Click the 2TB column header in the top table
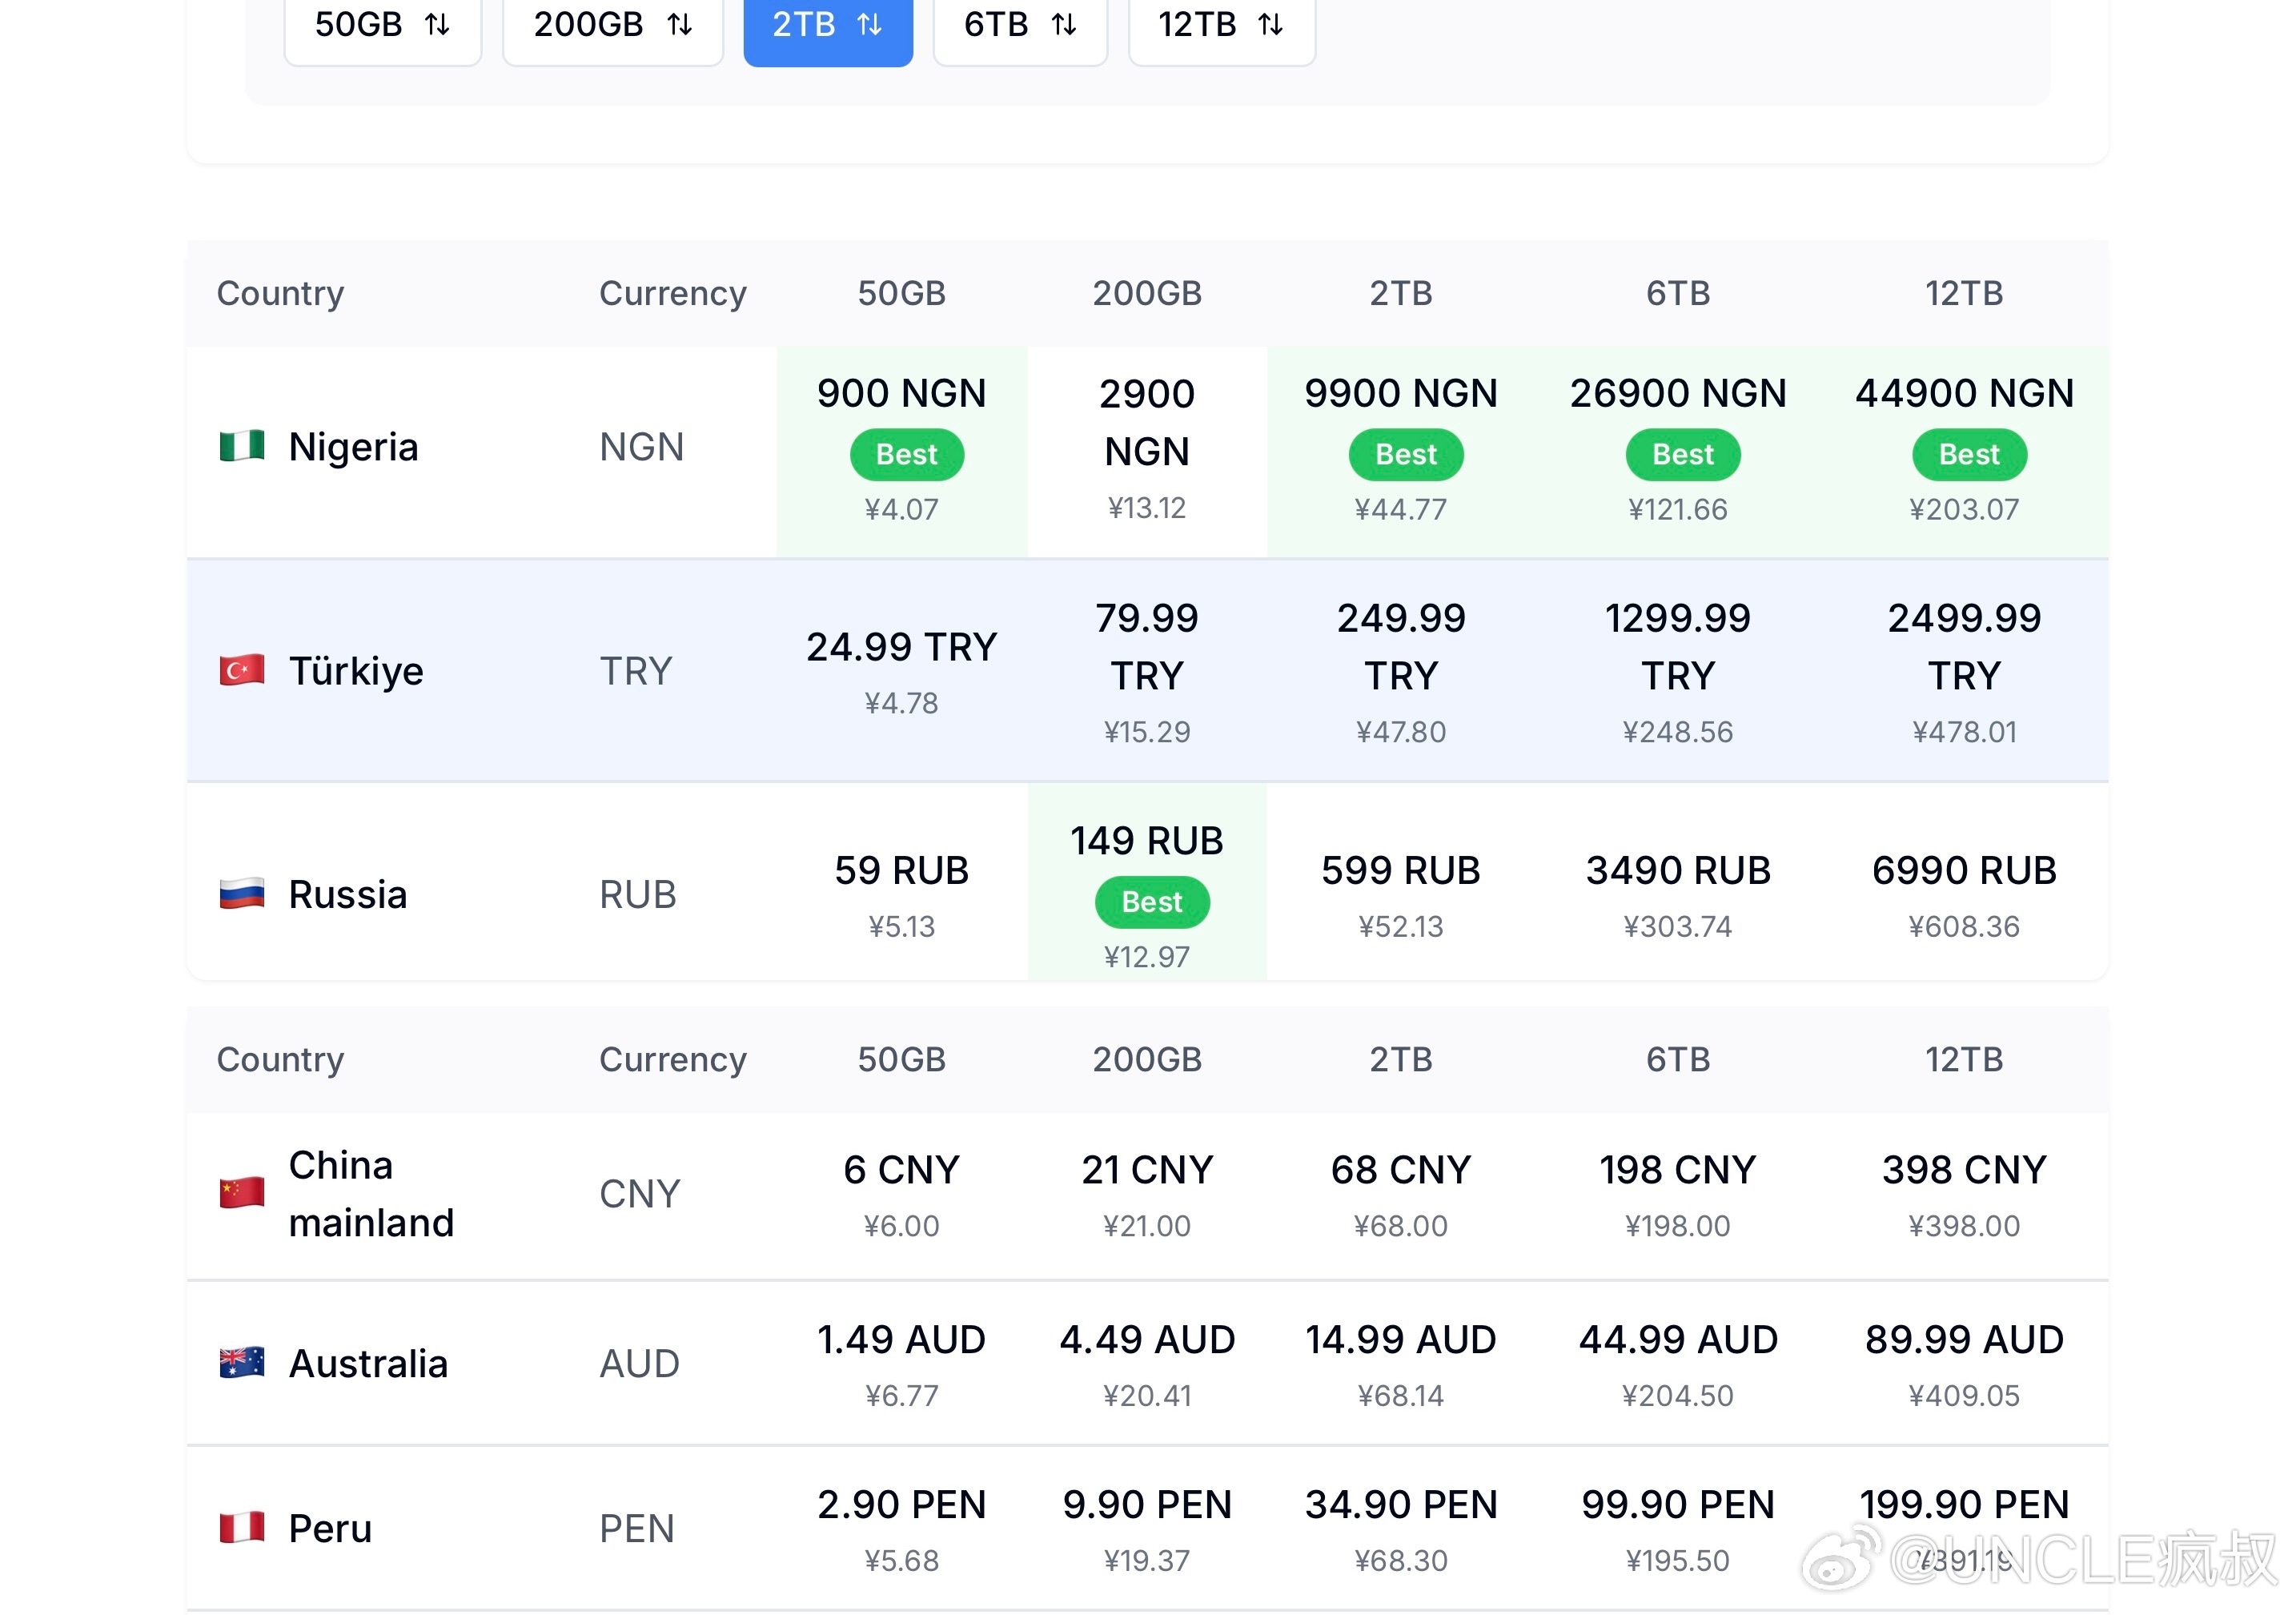This screenshot has width=2296, height=1615. 1400,293
